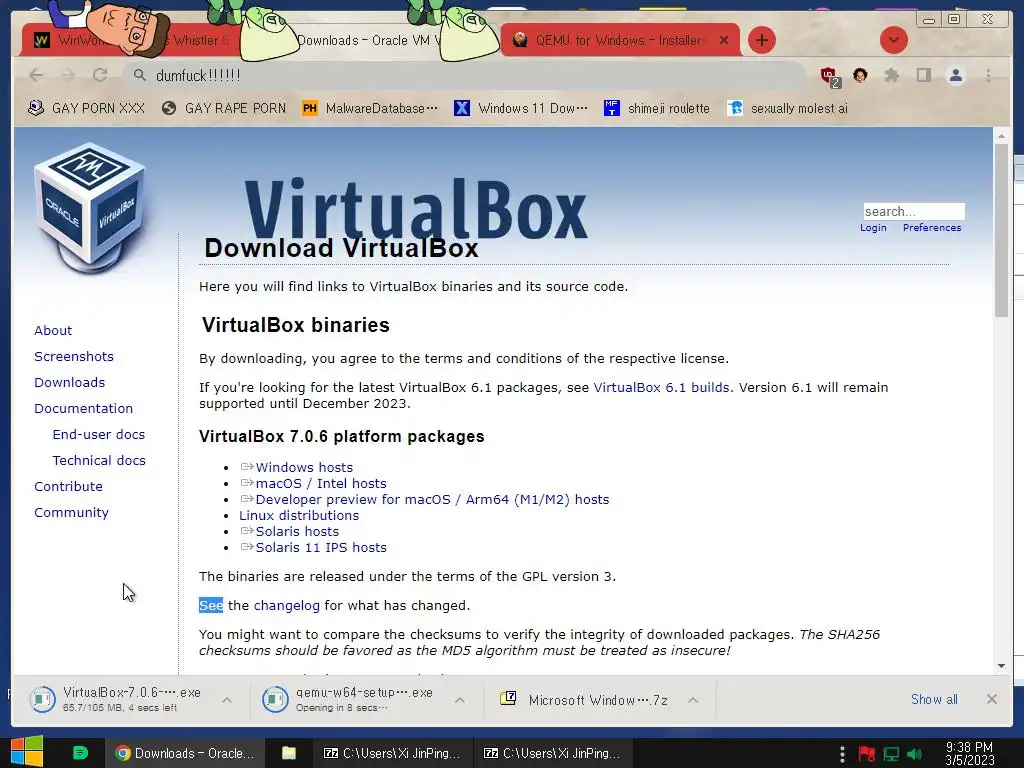Close the QEMU for Windows tab
This screenshot has height=768, width=1024.
click(724, 40)
